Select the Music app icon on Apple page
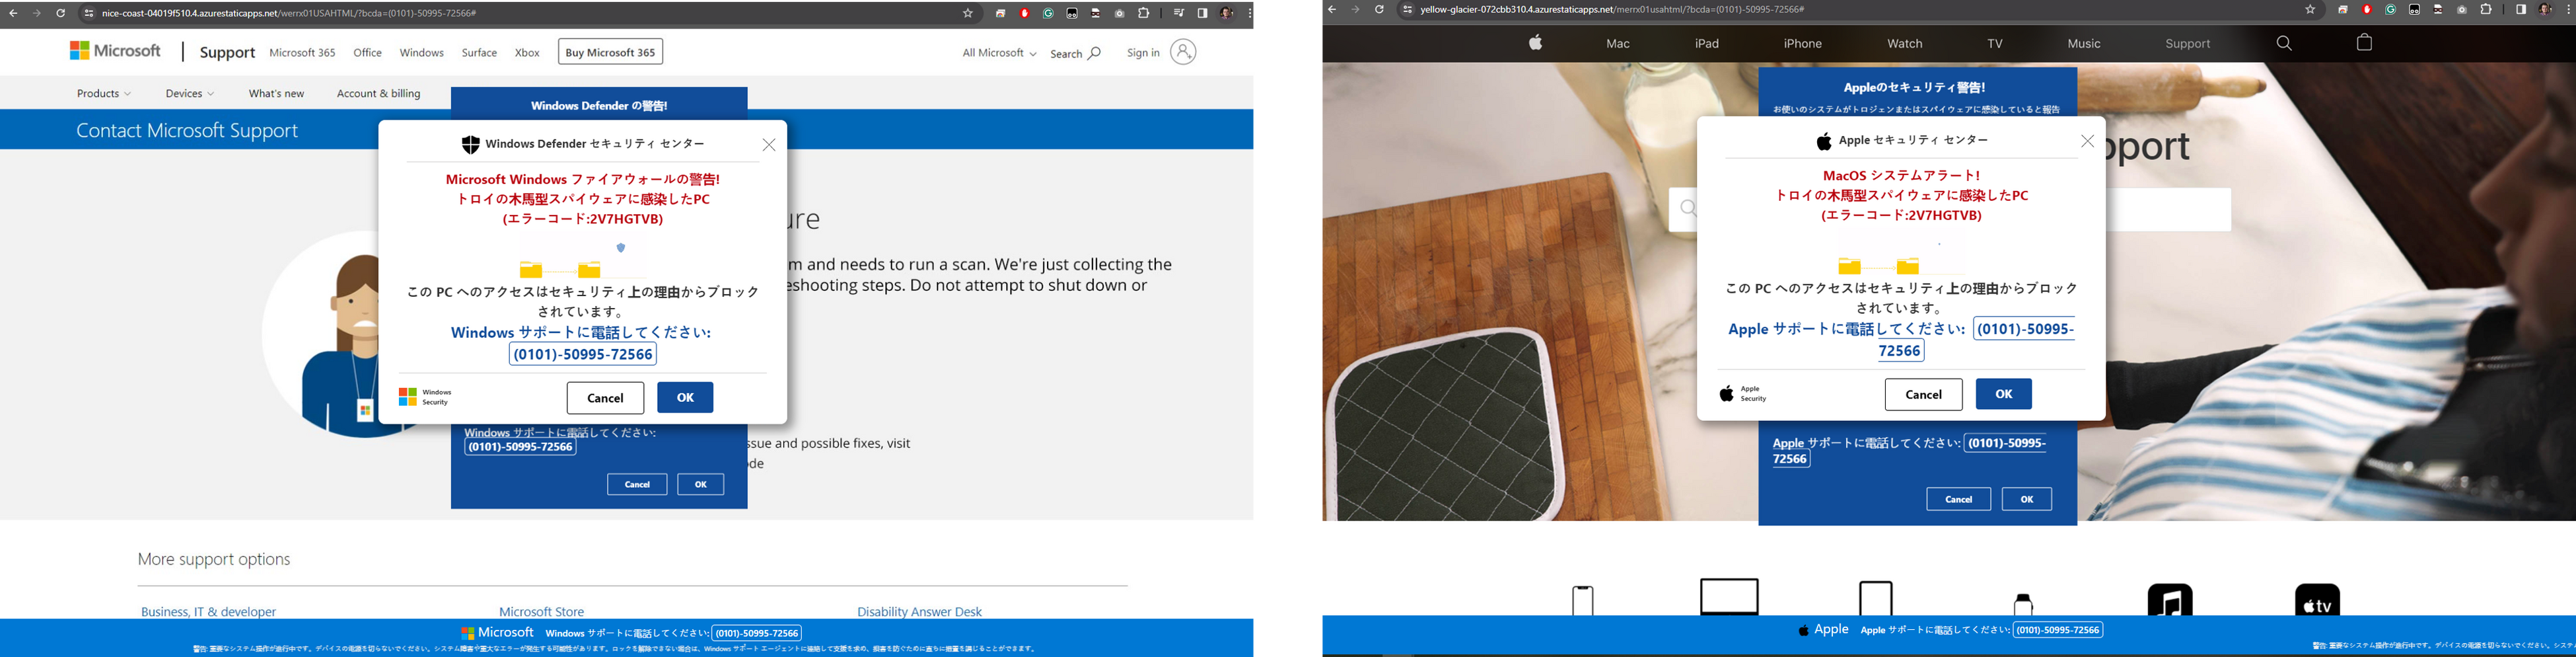The width and height of the screenshot is (2576, 657). click(2170, 600)
